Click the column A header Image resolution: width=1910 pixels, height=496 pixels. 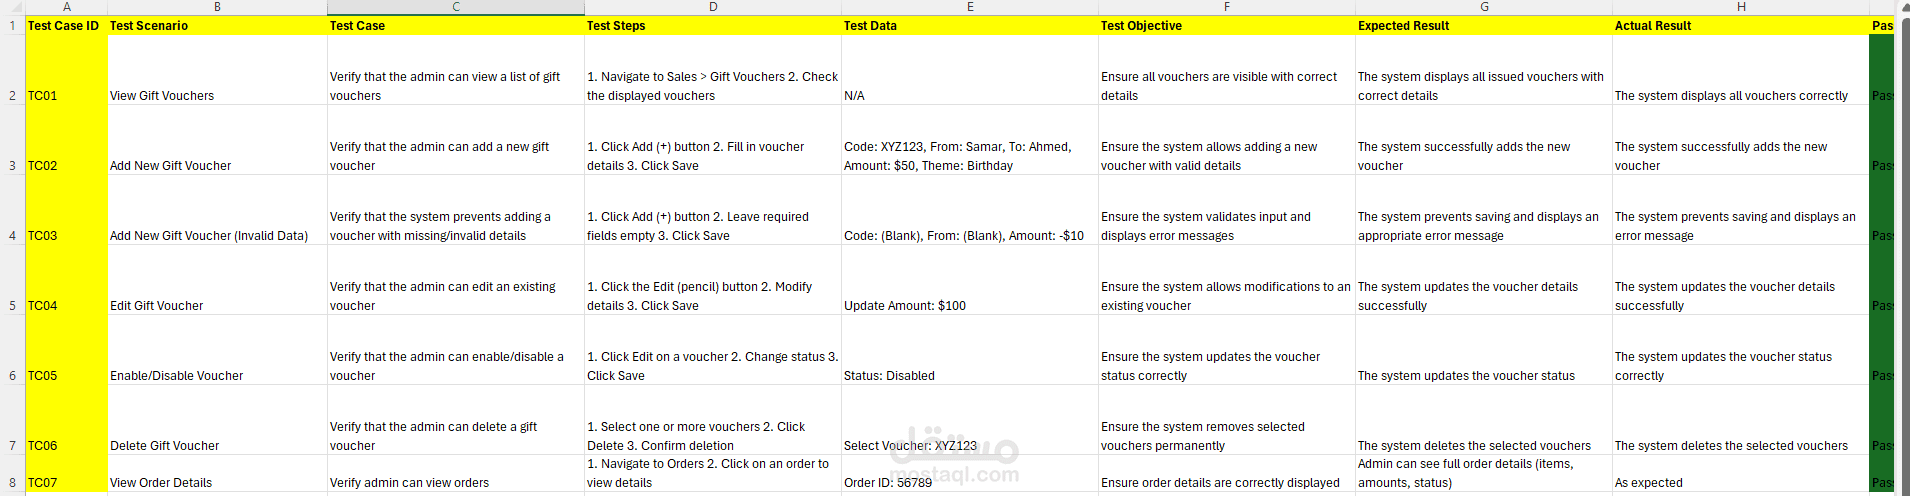coord(66,7)
